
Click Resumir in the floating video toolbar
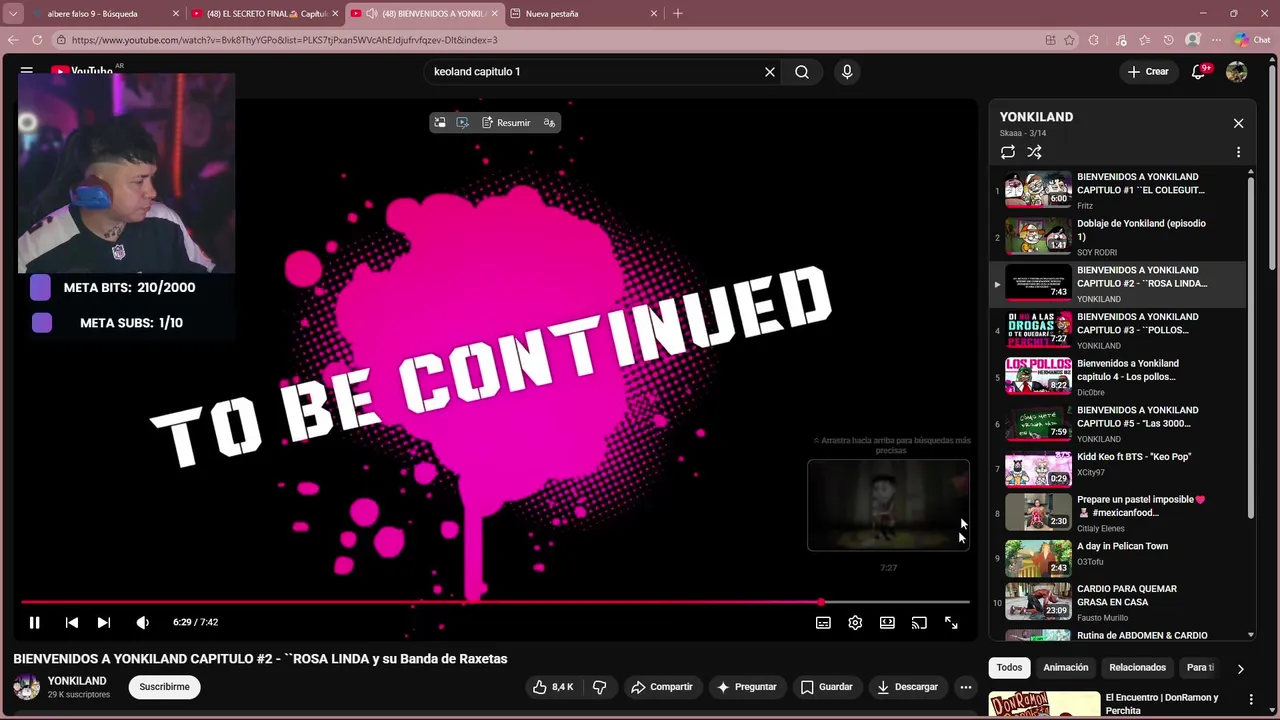pyautogui.click(x=506, y=123)
